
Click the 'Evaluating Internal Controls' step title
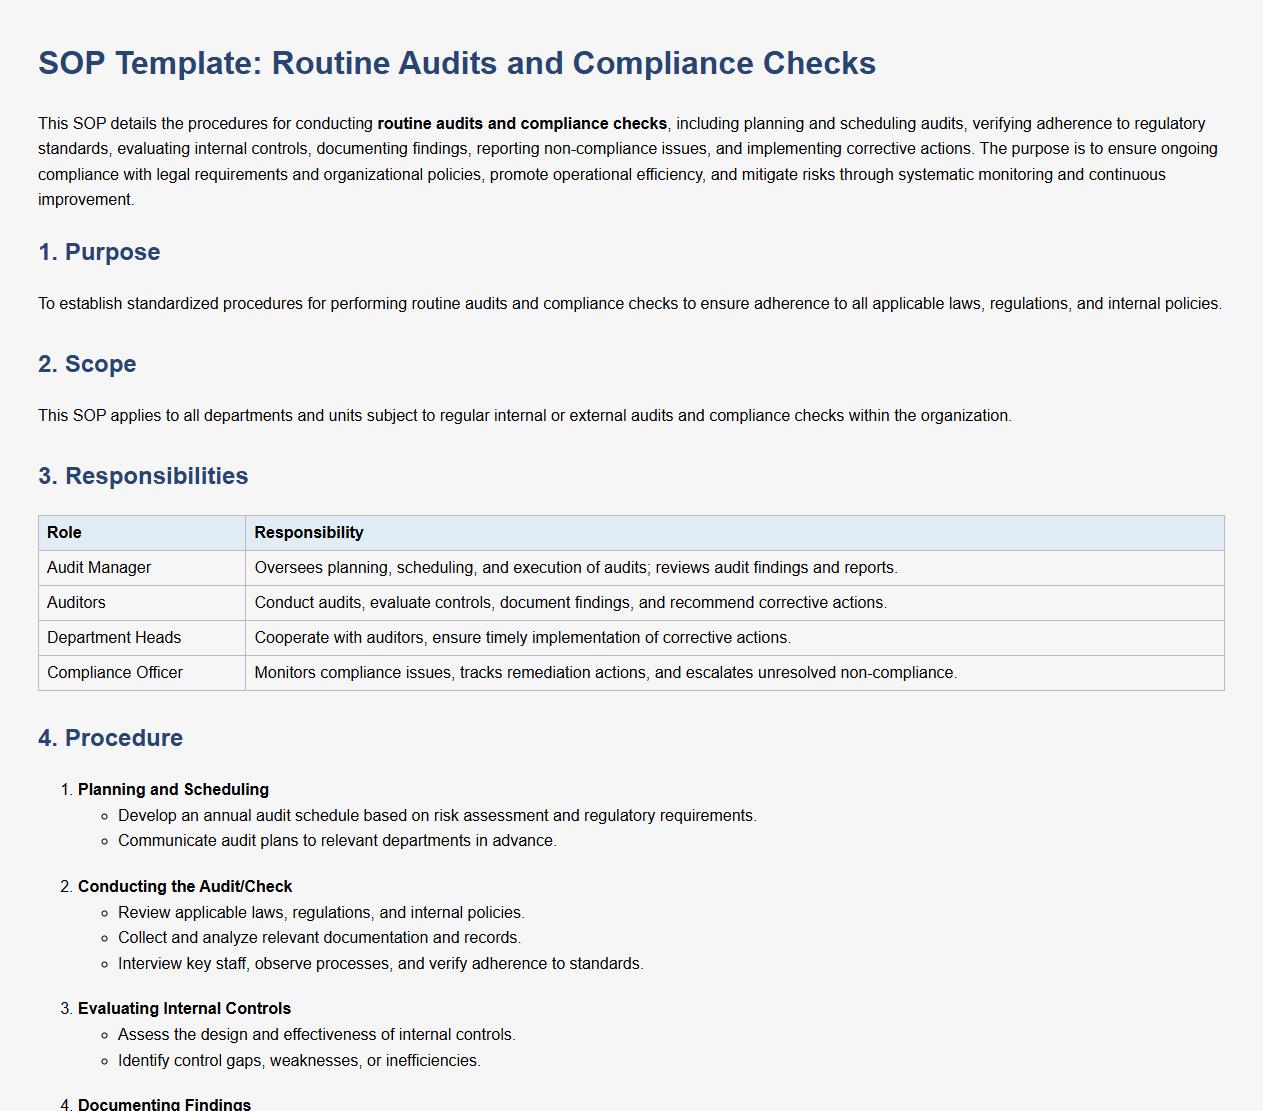point(184,1009)
